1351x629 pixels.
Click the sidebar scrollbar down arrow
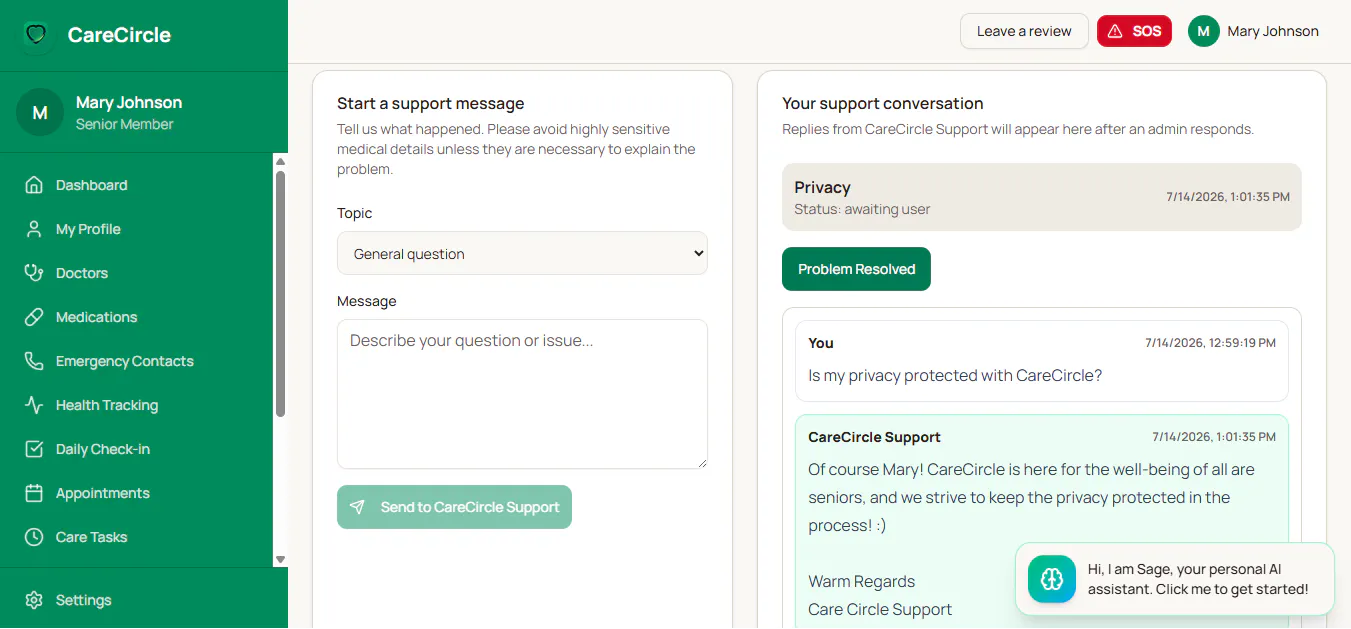[280, 560]
